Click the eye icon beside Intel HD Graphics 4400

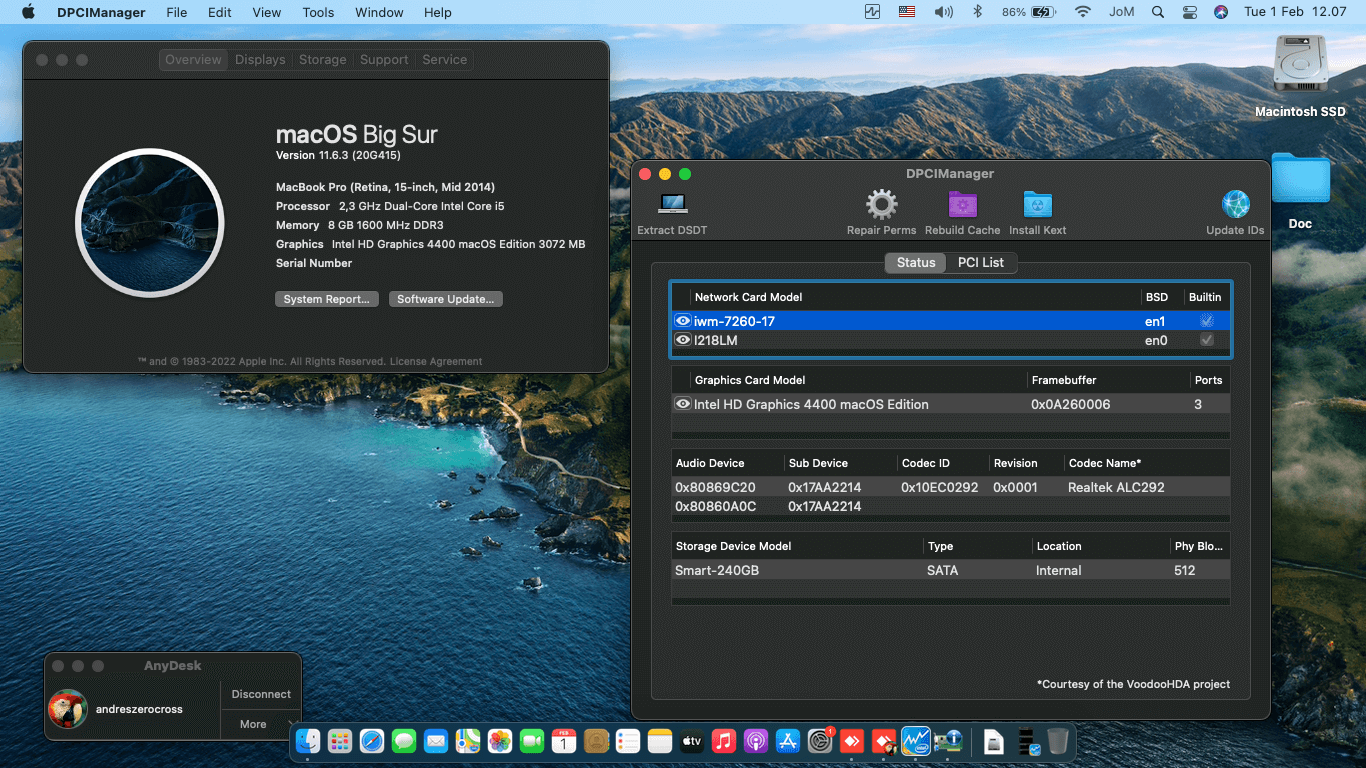[683, 404]
